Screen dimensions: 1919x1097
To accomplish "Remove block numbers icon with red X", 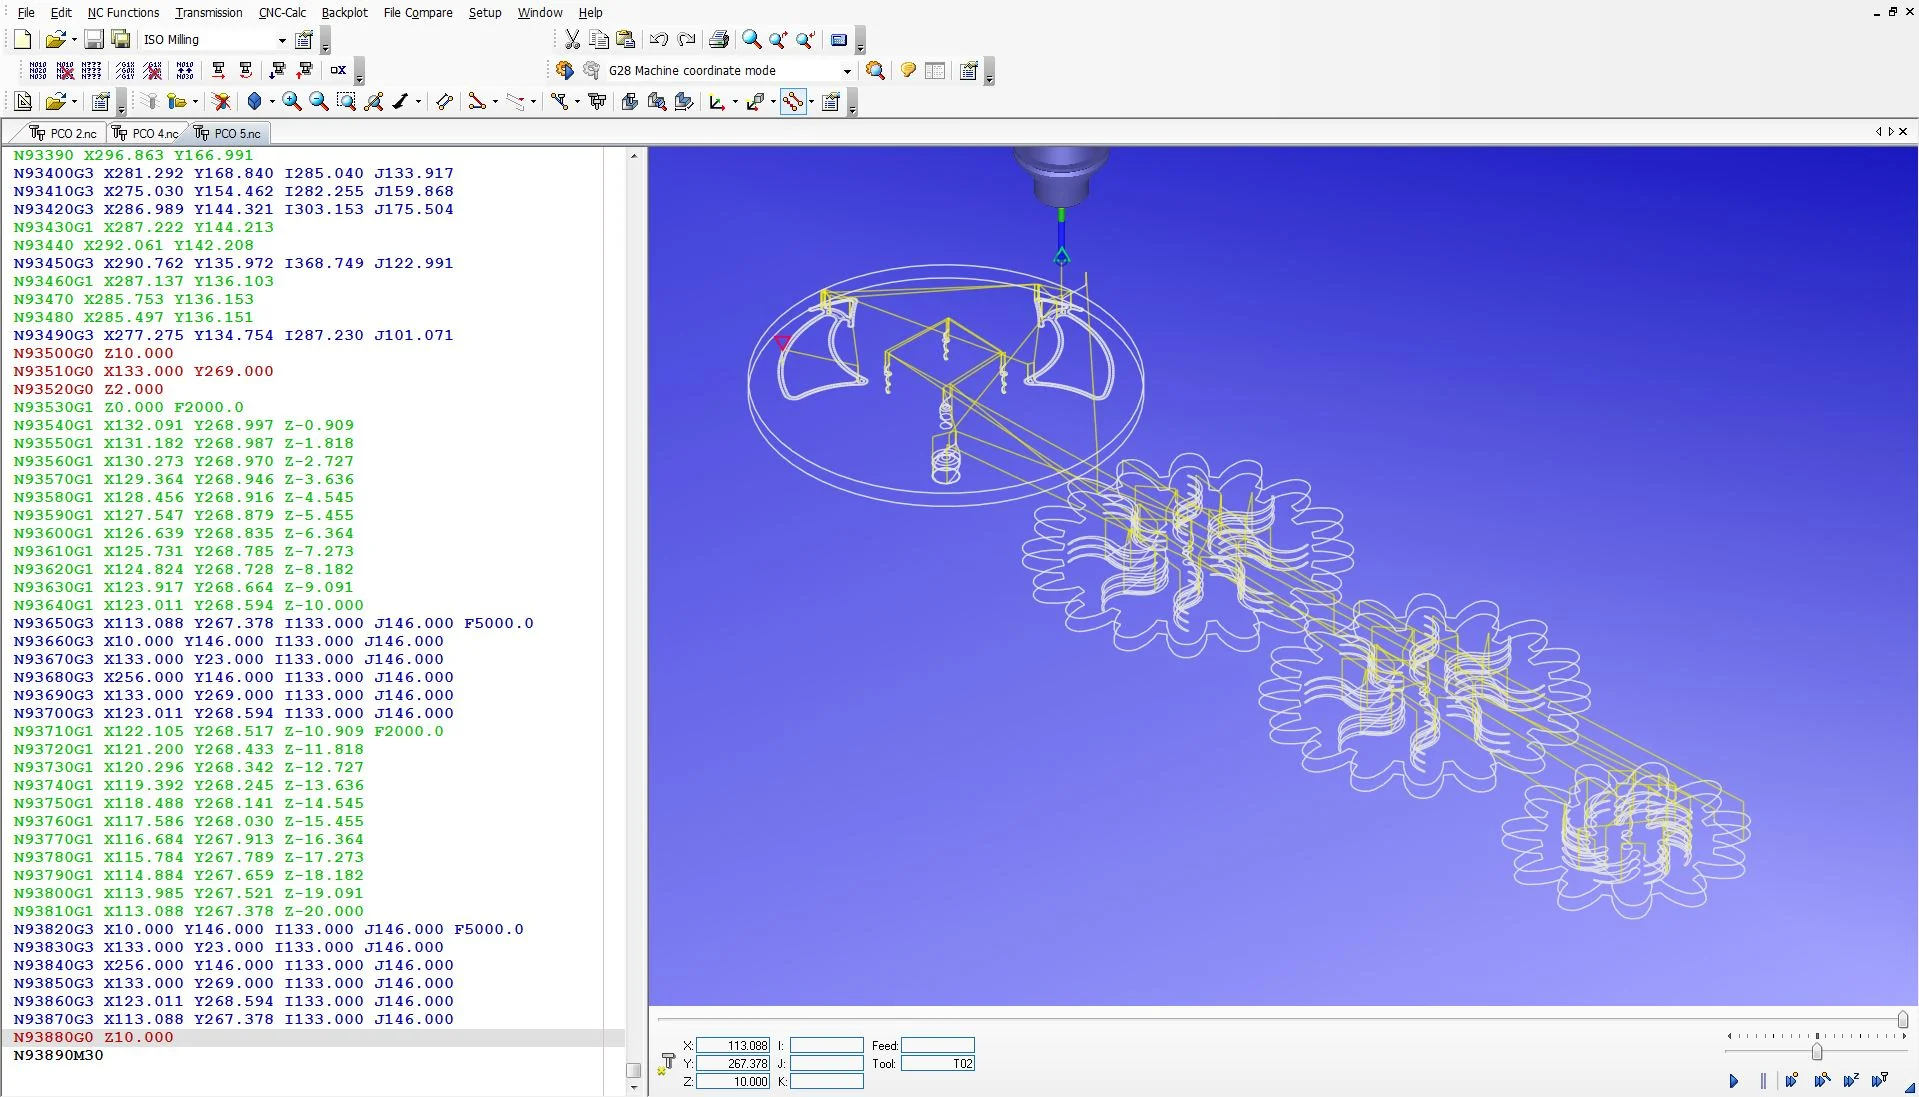I will coord(65,70).
